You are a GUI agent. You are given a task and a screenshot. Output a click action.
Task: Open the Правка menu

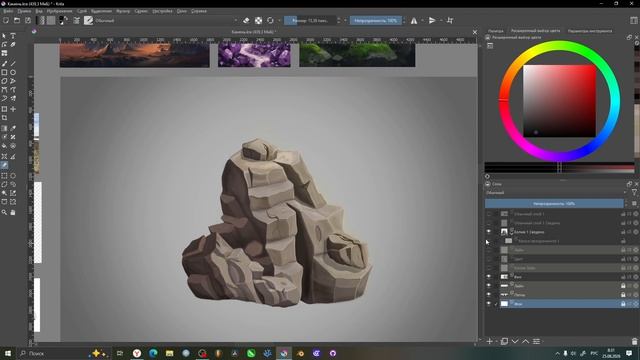24,11
